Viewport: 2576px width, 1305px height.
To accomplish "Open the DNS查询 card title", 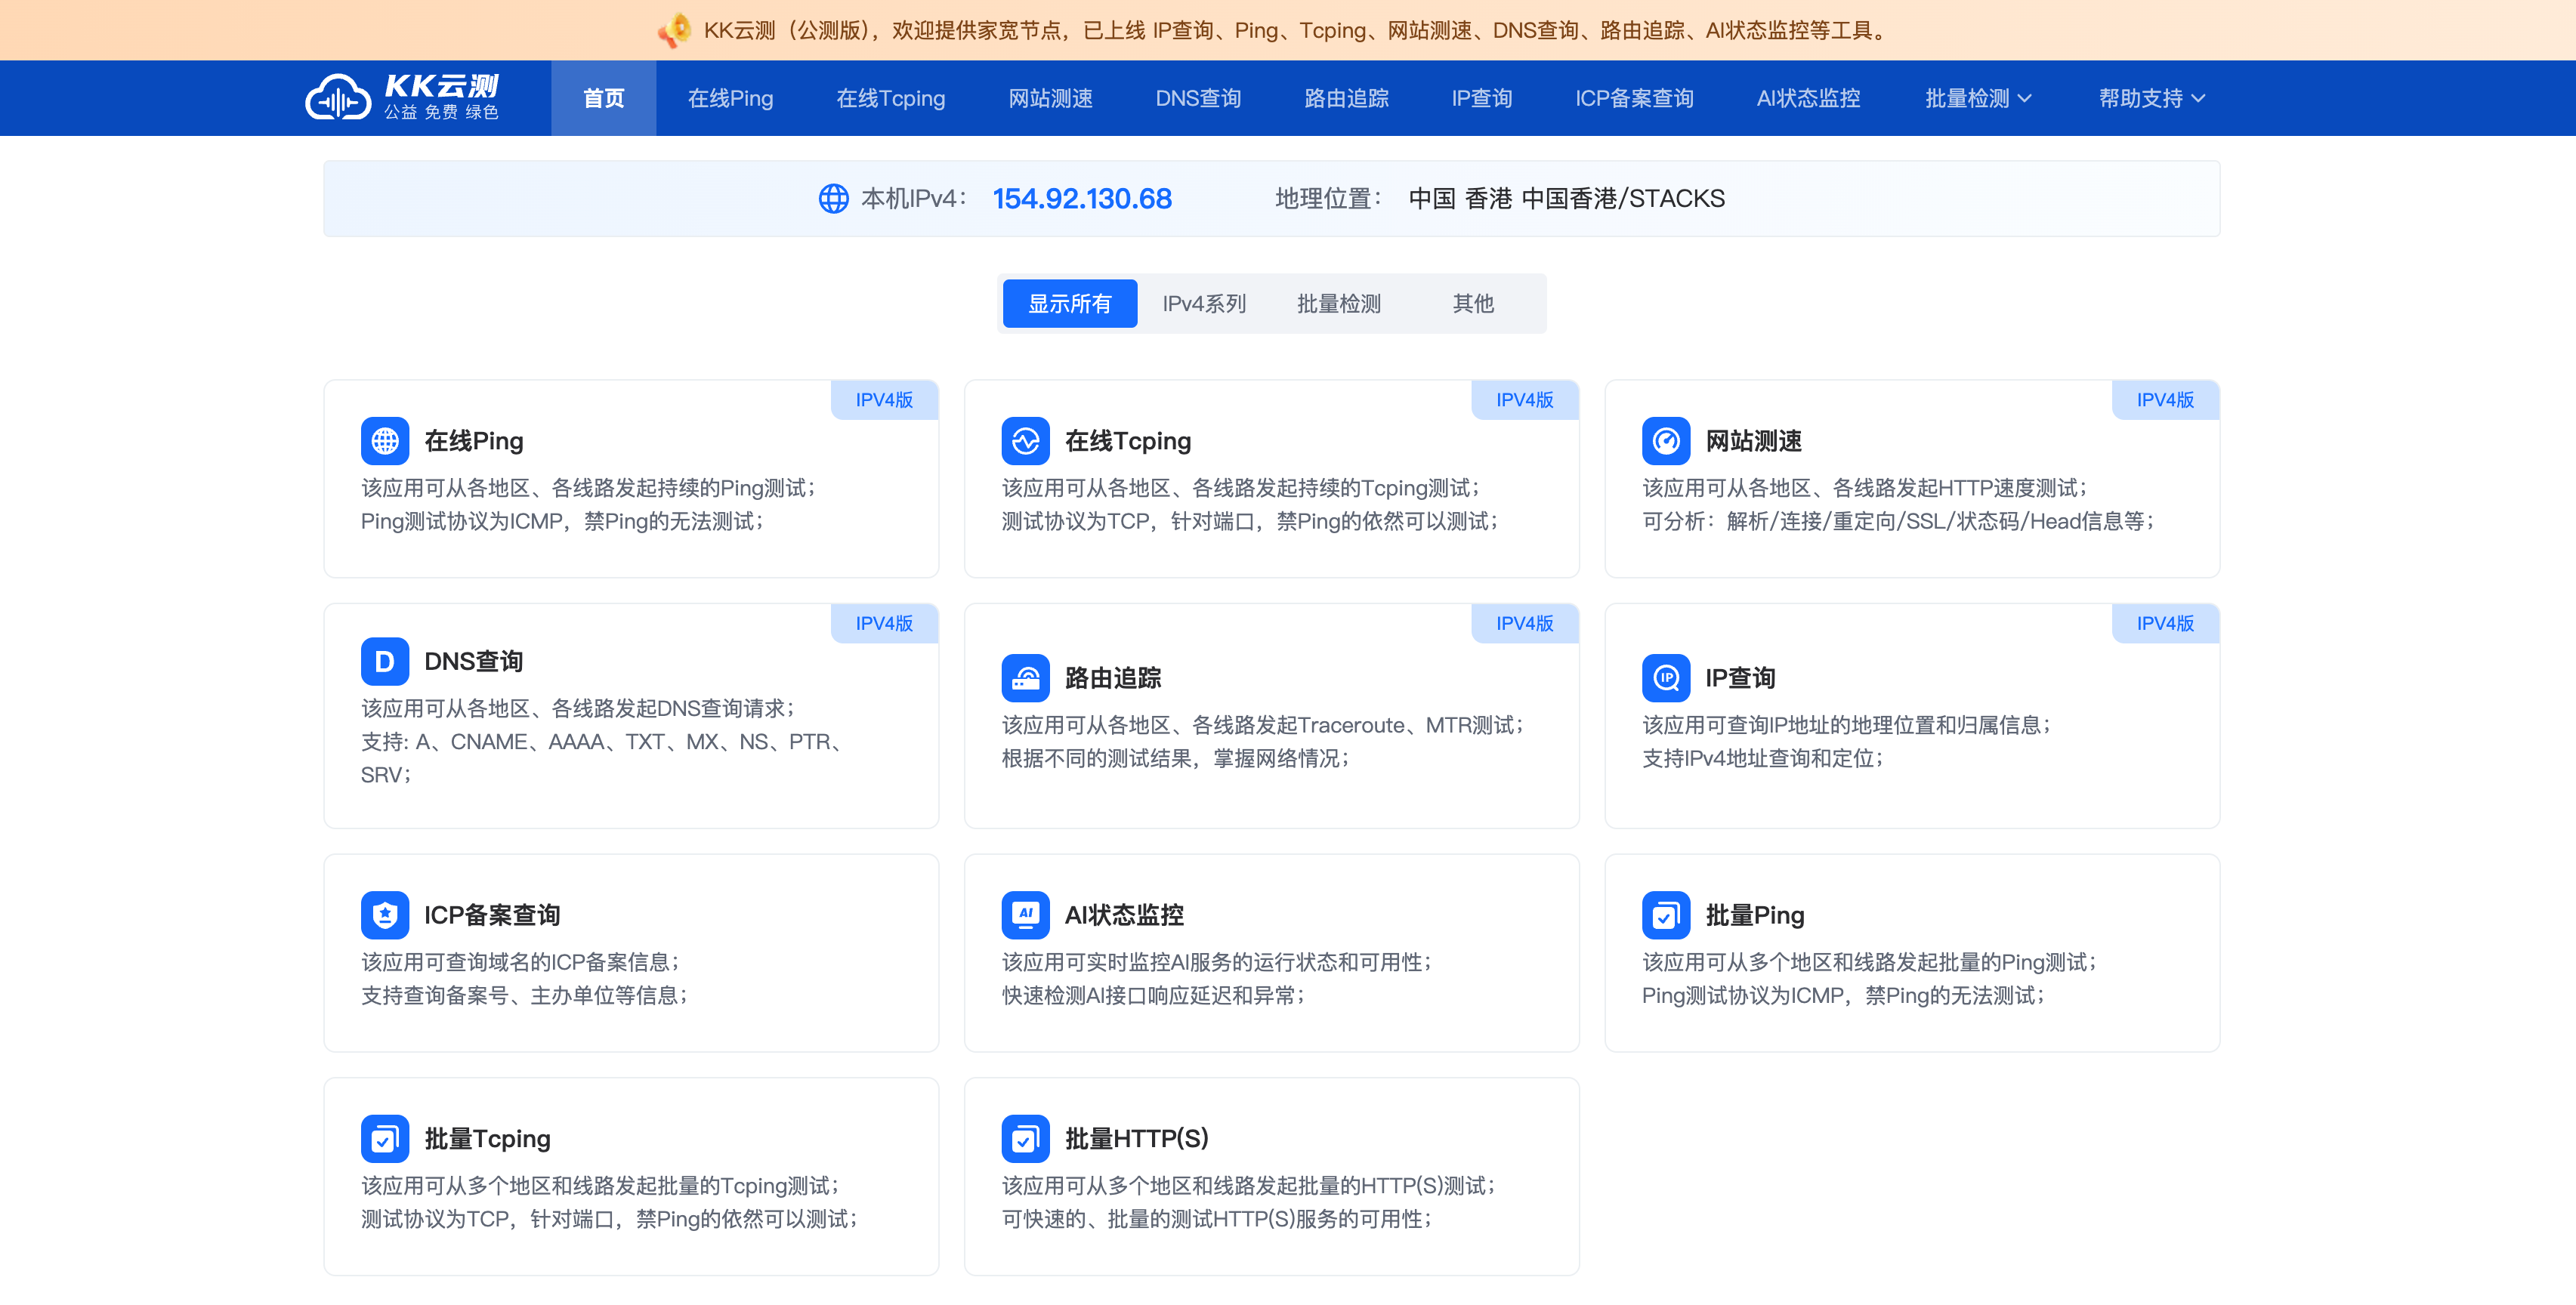I will tap(474, 661).
